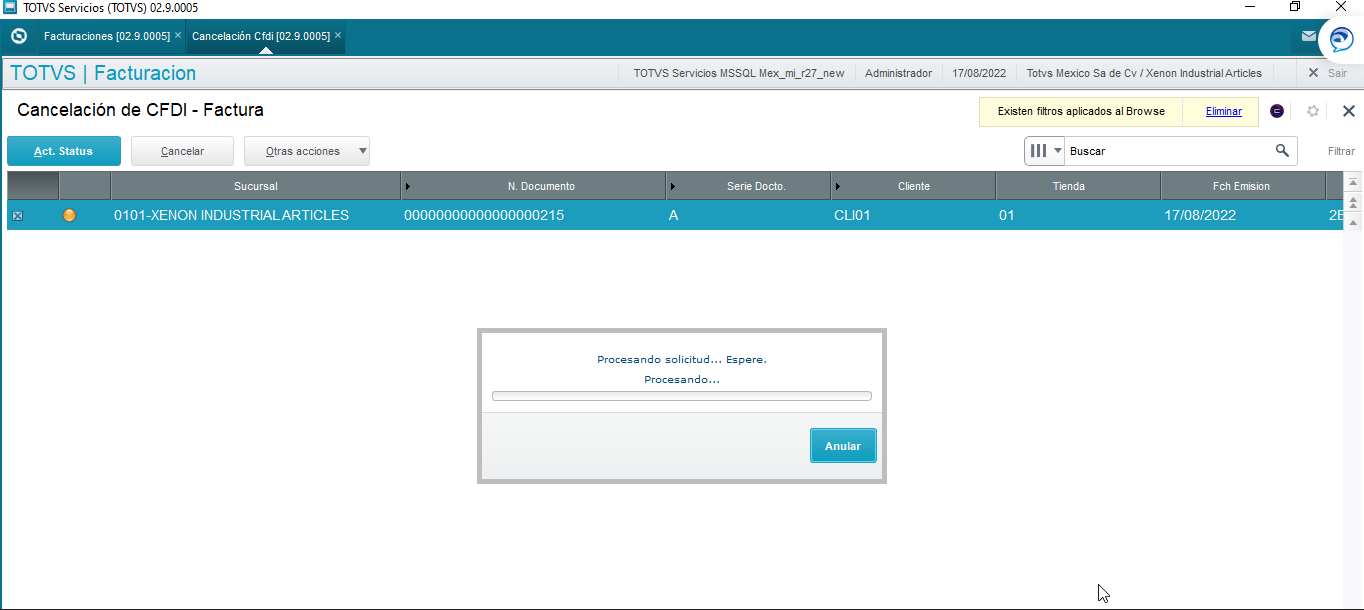This screenshot has width=1364, height=610.
Task: Click the orange status indicator in the row
Action: (69, 215)
